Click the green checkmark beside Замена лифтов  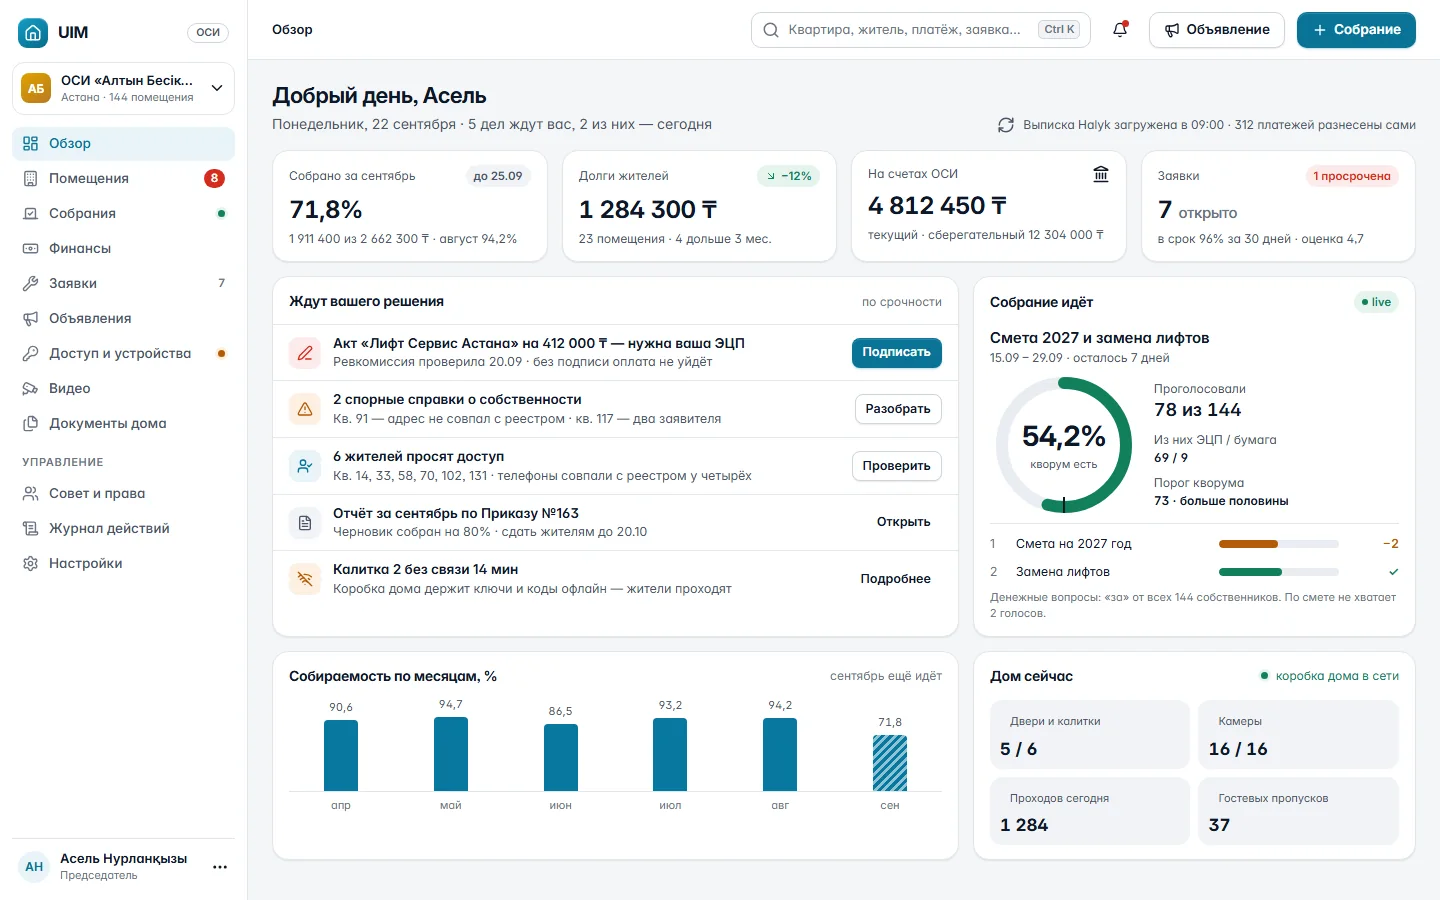(1393, 572)
